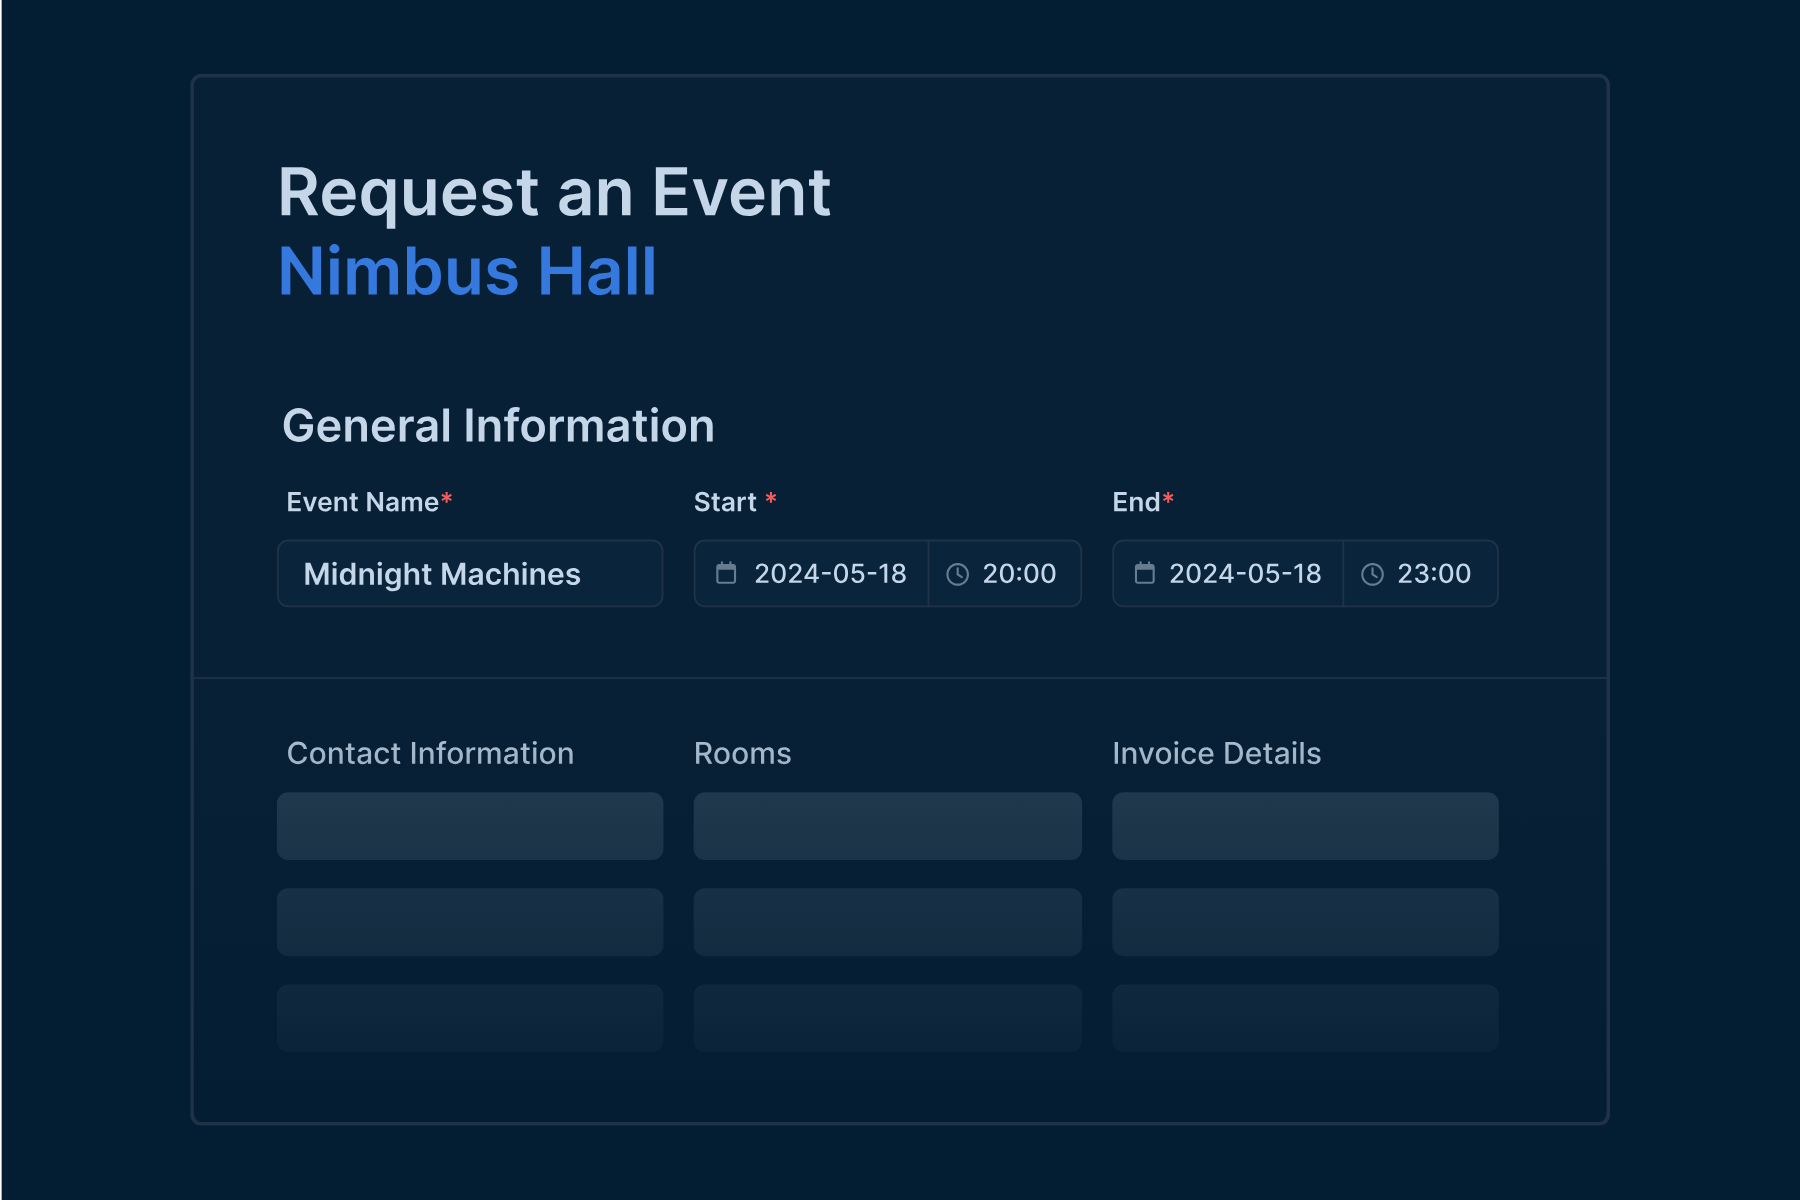
Task: Select the End date 2024-05-18
Action: point(1245,573)
